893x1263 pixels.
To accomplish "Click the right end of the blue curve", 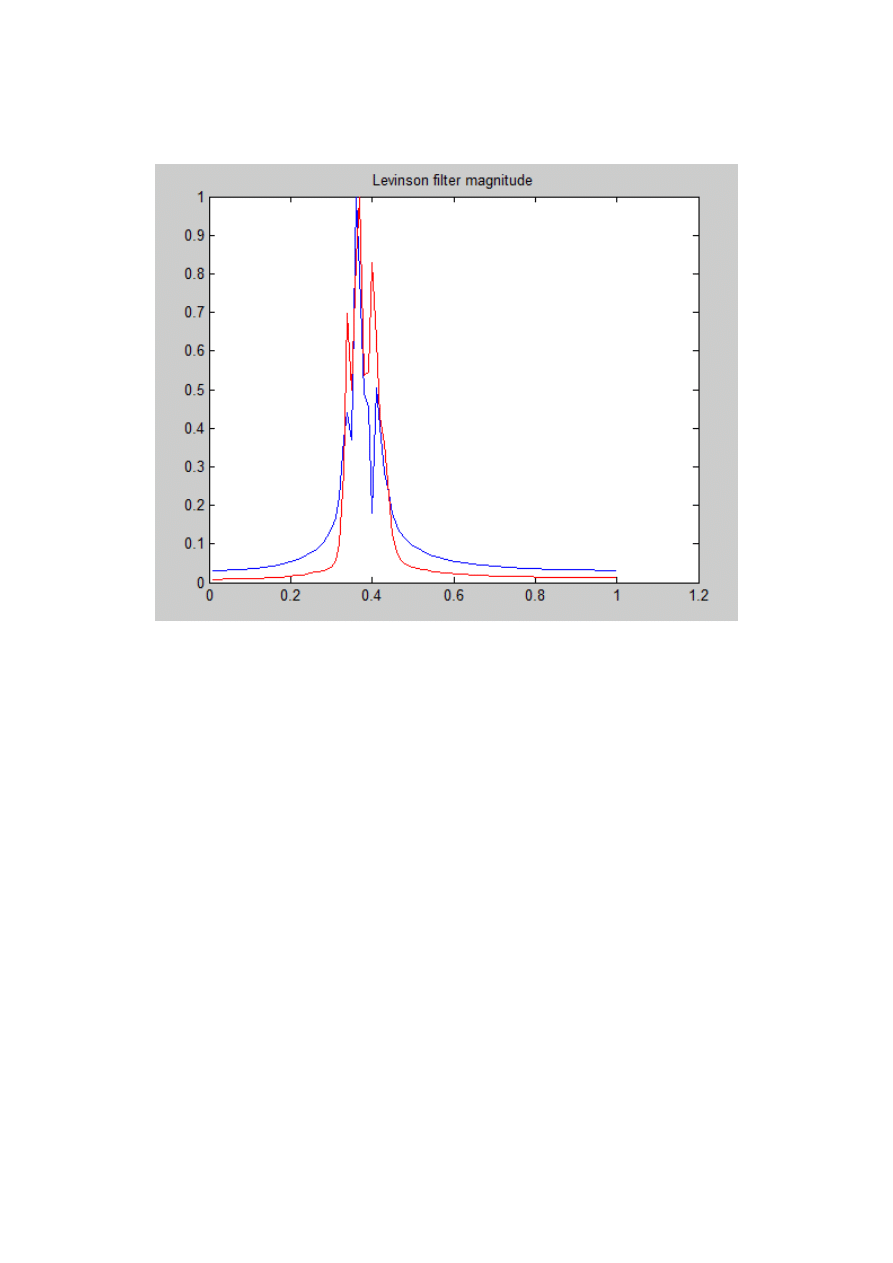I will point(615,571).
